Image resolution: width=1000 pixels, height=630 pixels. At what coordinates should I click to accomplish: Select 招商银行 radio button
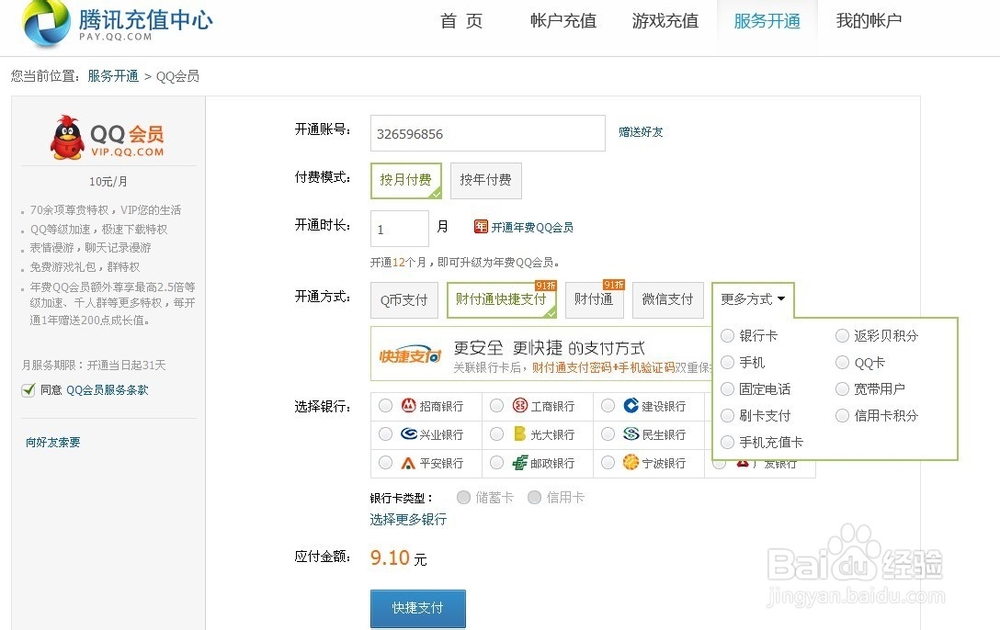point(385,406)
